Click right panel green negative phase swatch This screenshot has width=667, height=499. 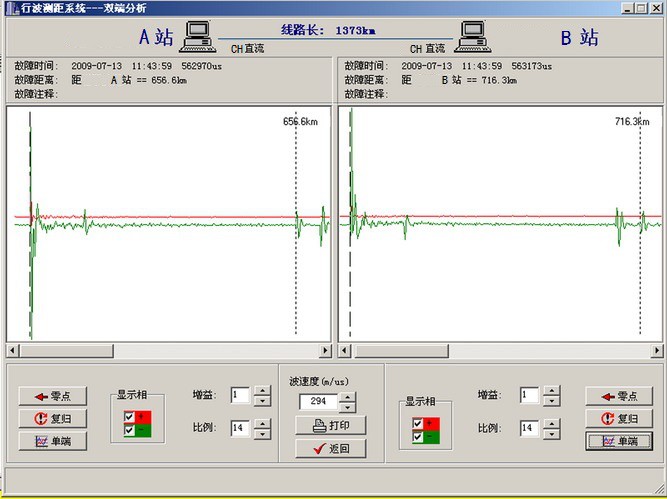431,437
